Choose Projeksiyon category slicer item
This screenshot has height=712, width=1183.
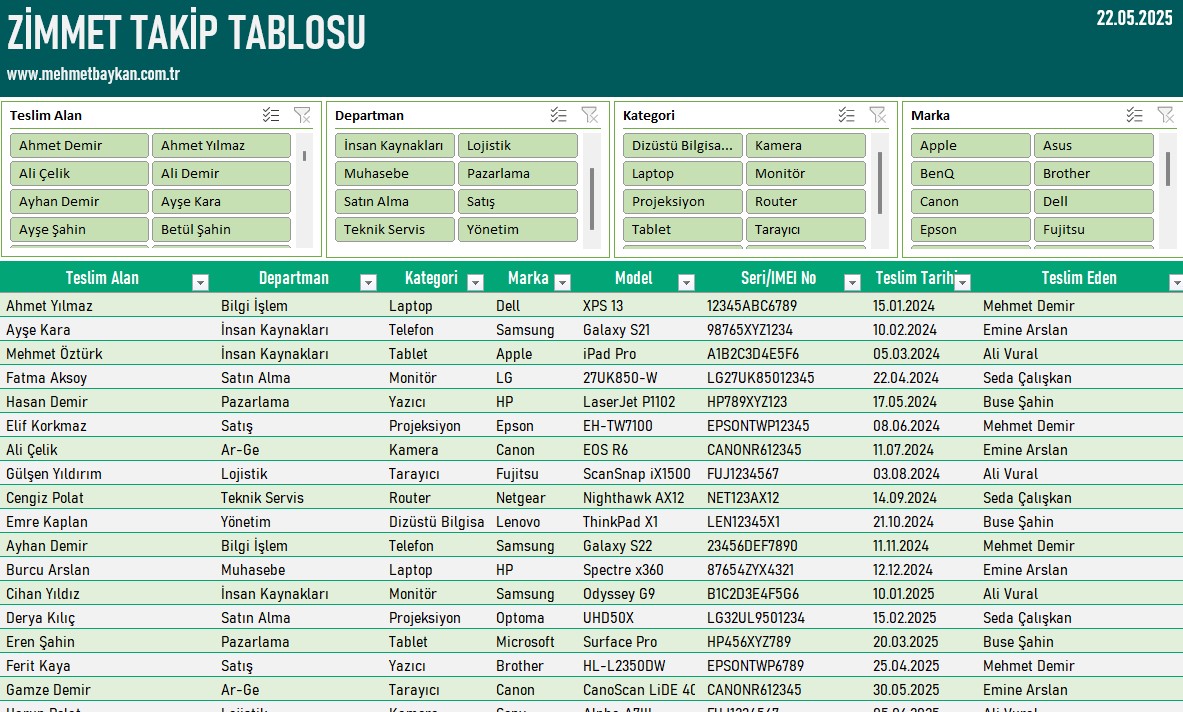tap(683, 201)
